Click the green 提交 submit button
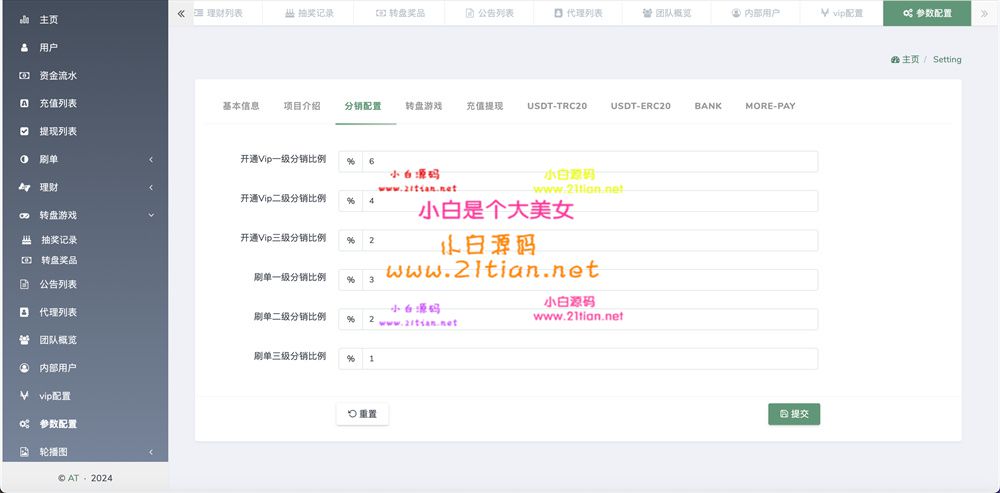Image resolution: width=1000 pixels, height=493 pixels. point(794,414)
